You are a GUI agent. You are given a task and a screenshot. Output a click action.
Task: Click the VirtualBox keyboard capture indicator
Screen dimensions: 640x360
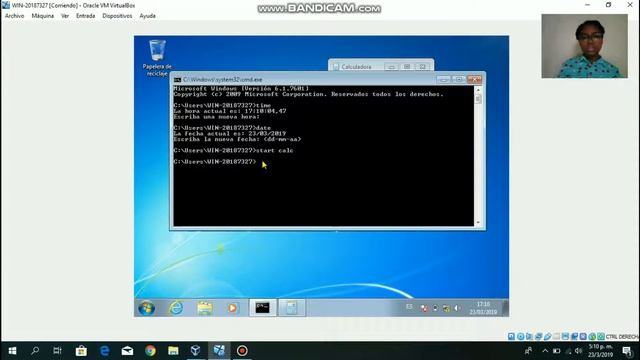(601, 336)
